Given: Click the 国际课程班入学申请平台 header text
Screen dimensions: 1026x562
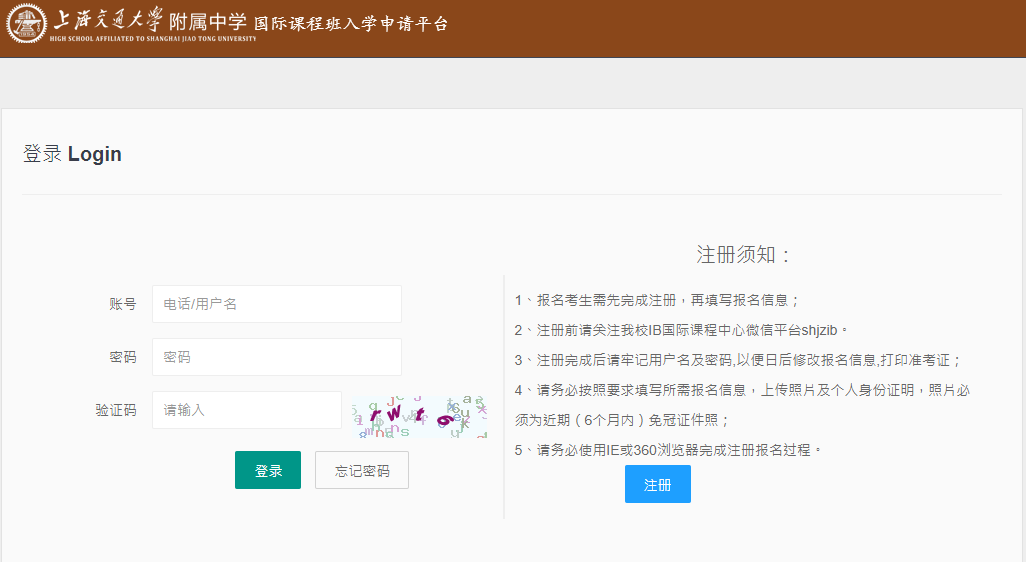Looking at the screenshot, I should point(350,23).
